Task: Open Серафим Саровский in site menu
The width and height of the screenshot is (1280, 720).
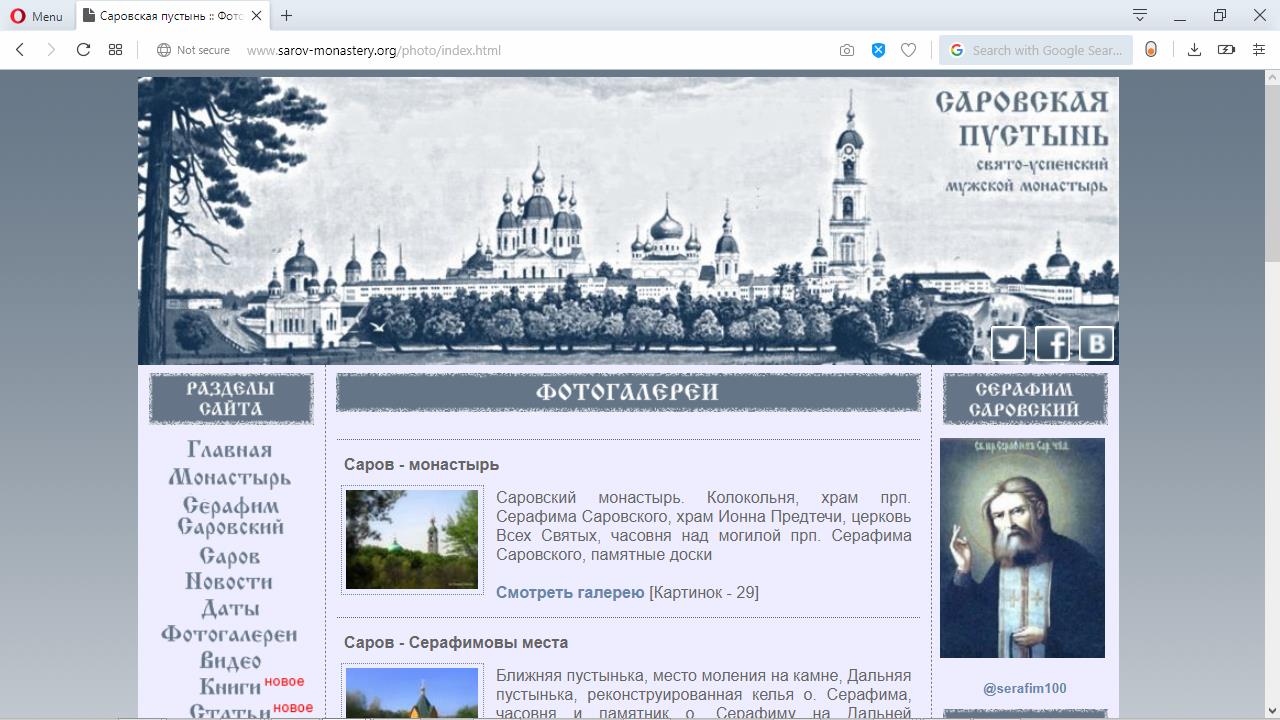Action: pos(231,516)
